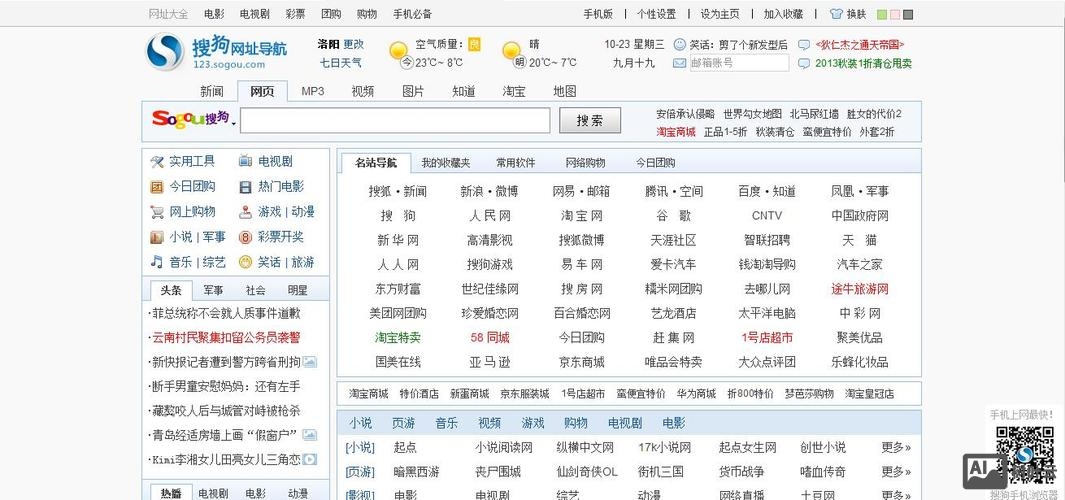The width and height of the screenshot is (1065, 500).
Task: Expand 更多 in the 小说 row
Action: pos(896,448)
